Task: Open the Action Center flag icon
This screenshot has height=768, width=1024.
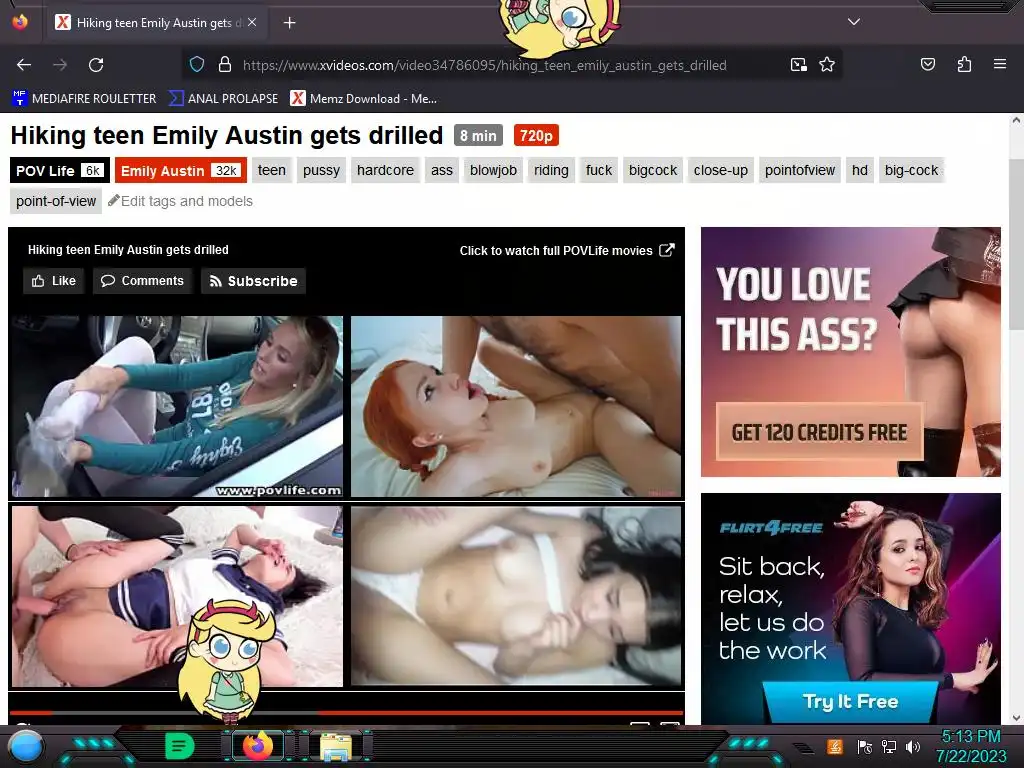Action: 865,746
